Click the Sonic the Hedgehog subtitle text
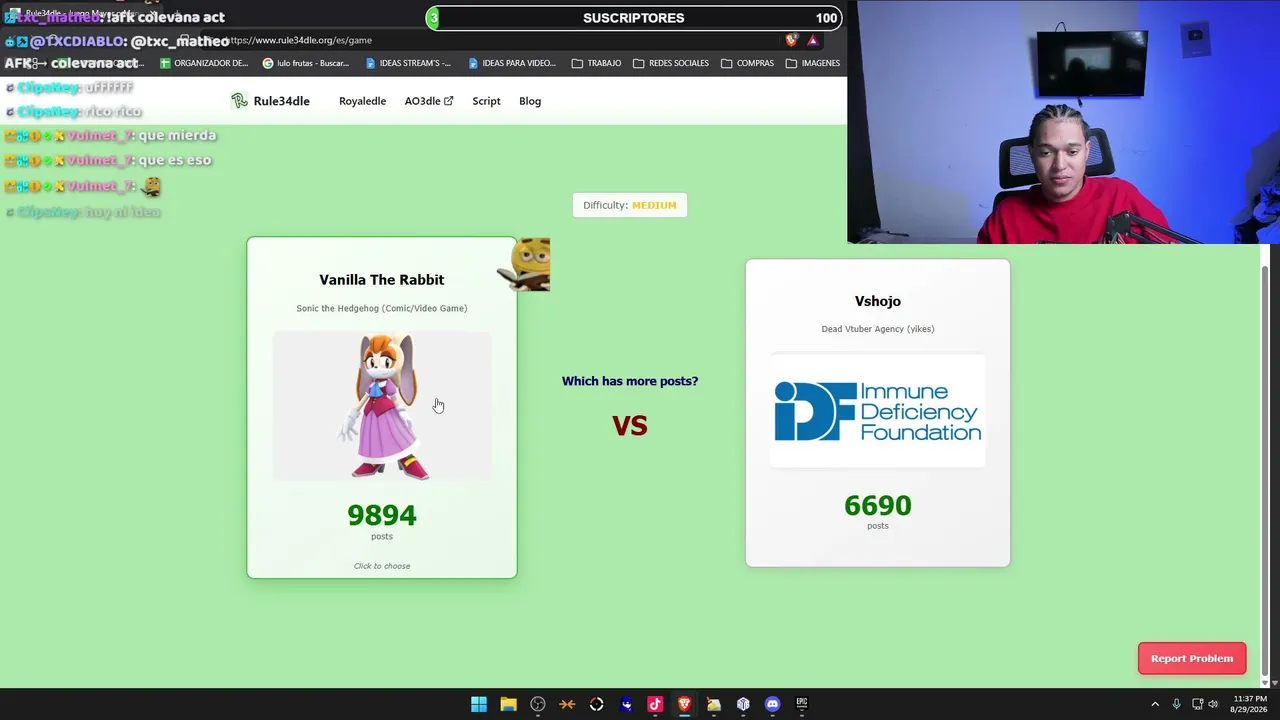Image resolution: width=1280 pixels, height=720 pixels. (x=382, y=308)
